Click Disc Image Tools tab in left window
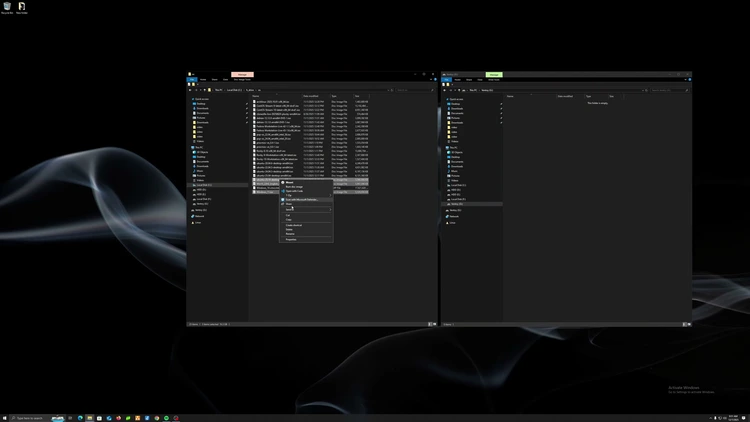Screen dimensions: 750x422 pyautogui.click(x=242, y=79)
